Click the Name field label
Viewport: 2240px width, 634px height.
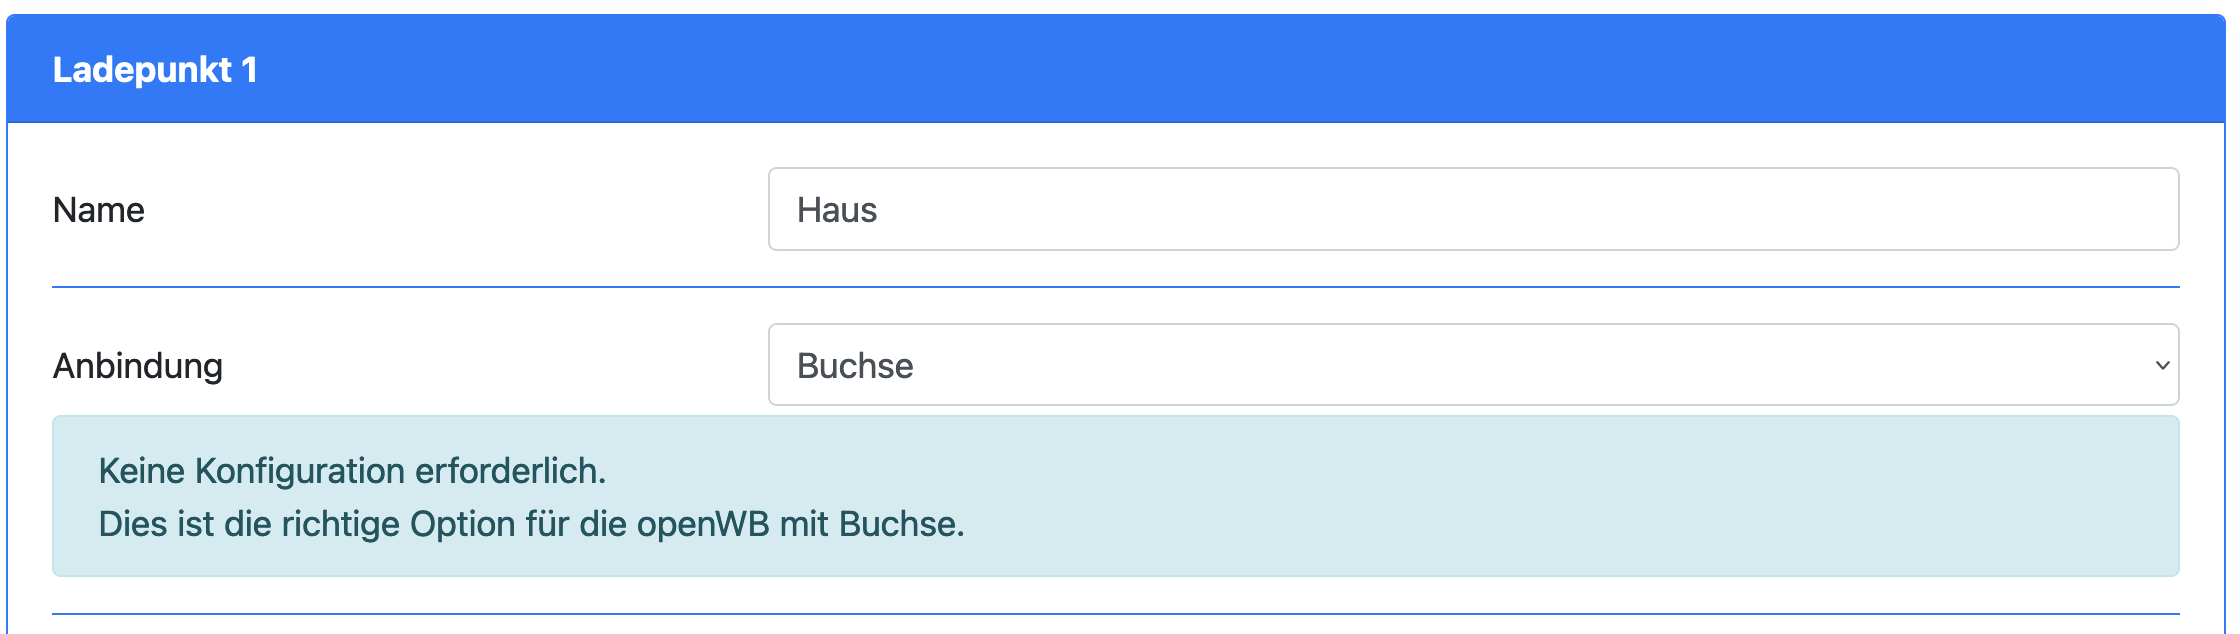(x=99, y=210)
